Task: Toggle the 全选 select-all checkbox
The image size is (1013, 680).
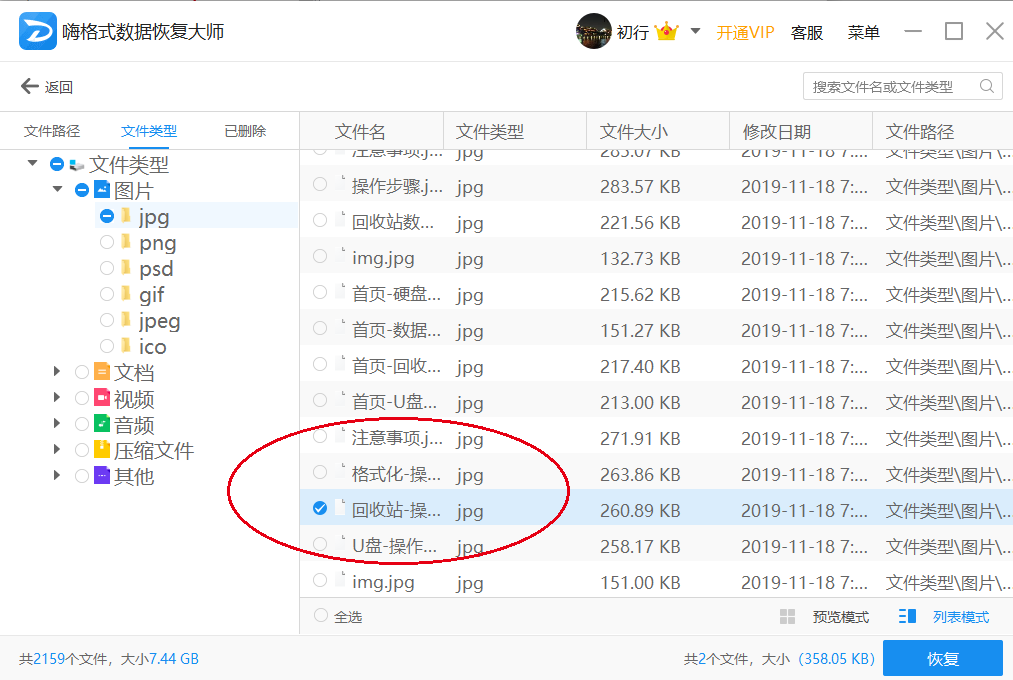Action: pos(320,615)
